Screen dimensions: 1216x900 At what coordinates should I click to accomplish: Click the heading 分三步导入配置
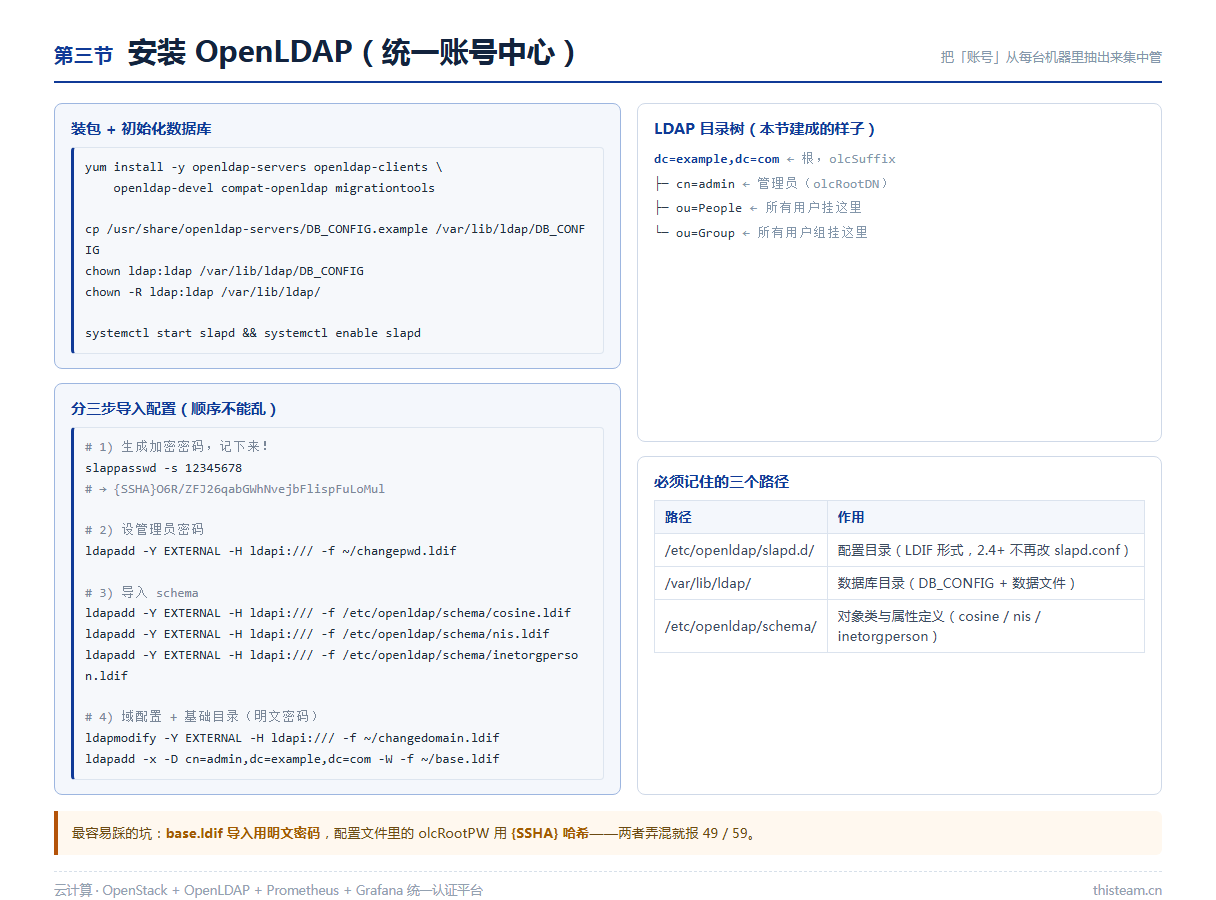pyautogui.click(x=174, y=409)
